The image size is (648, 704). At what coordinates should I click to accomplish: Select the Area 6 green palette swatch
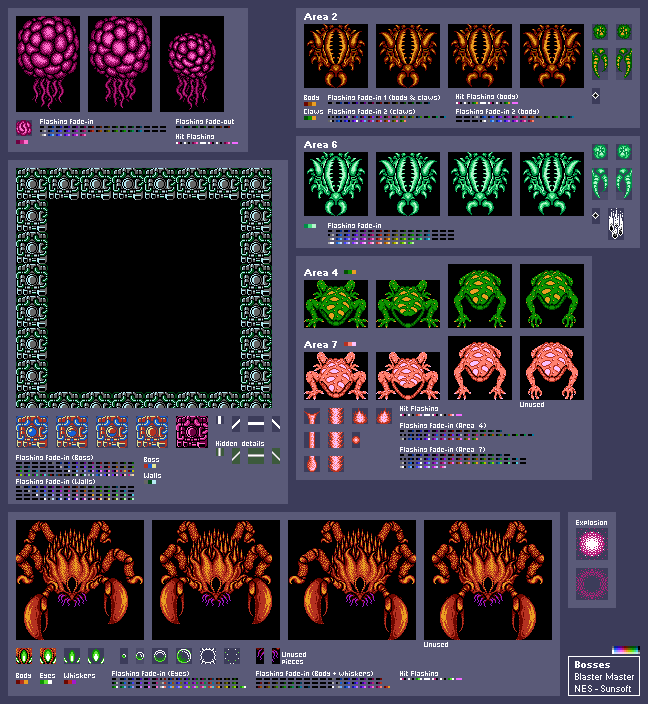click(311, 226)
